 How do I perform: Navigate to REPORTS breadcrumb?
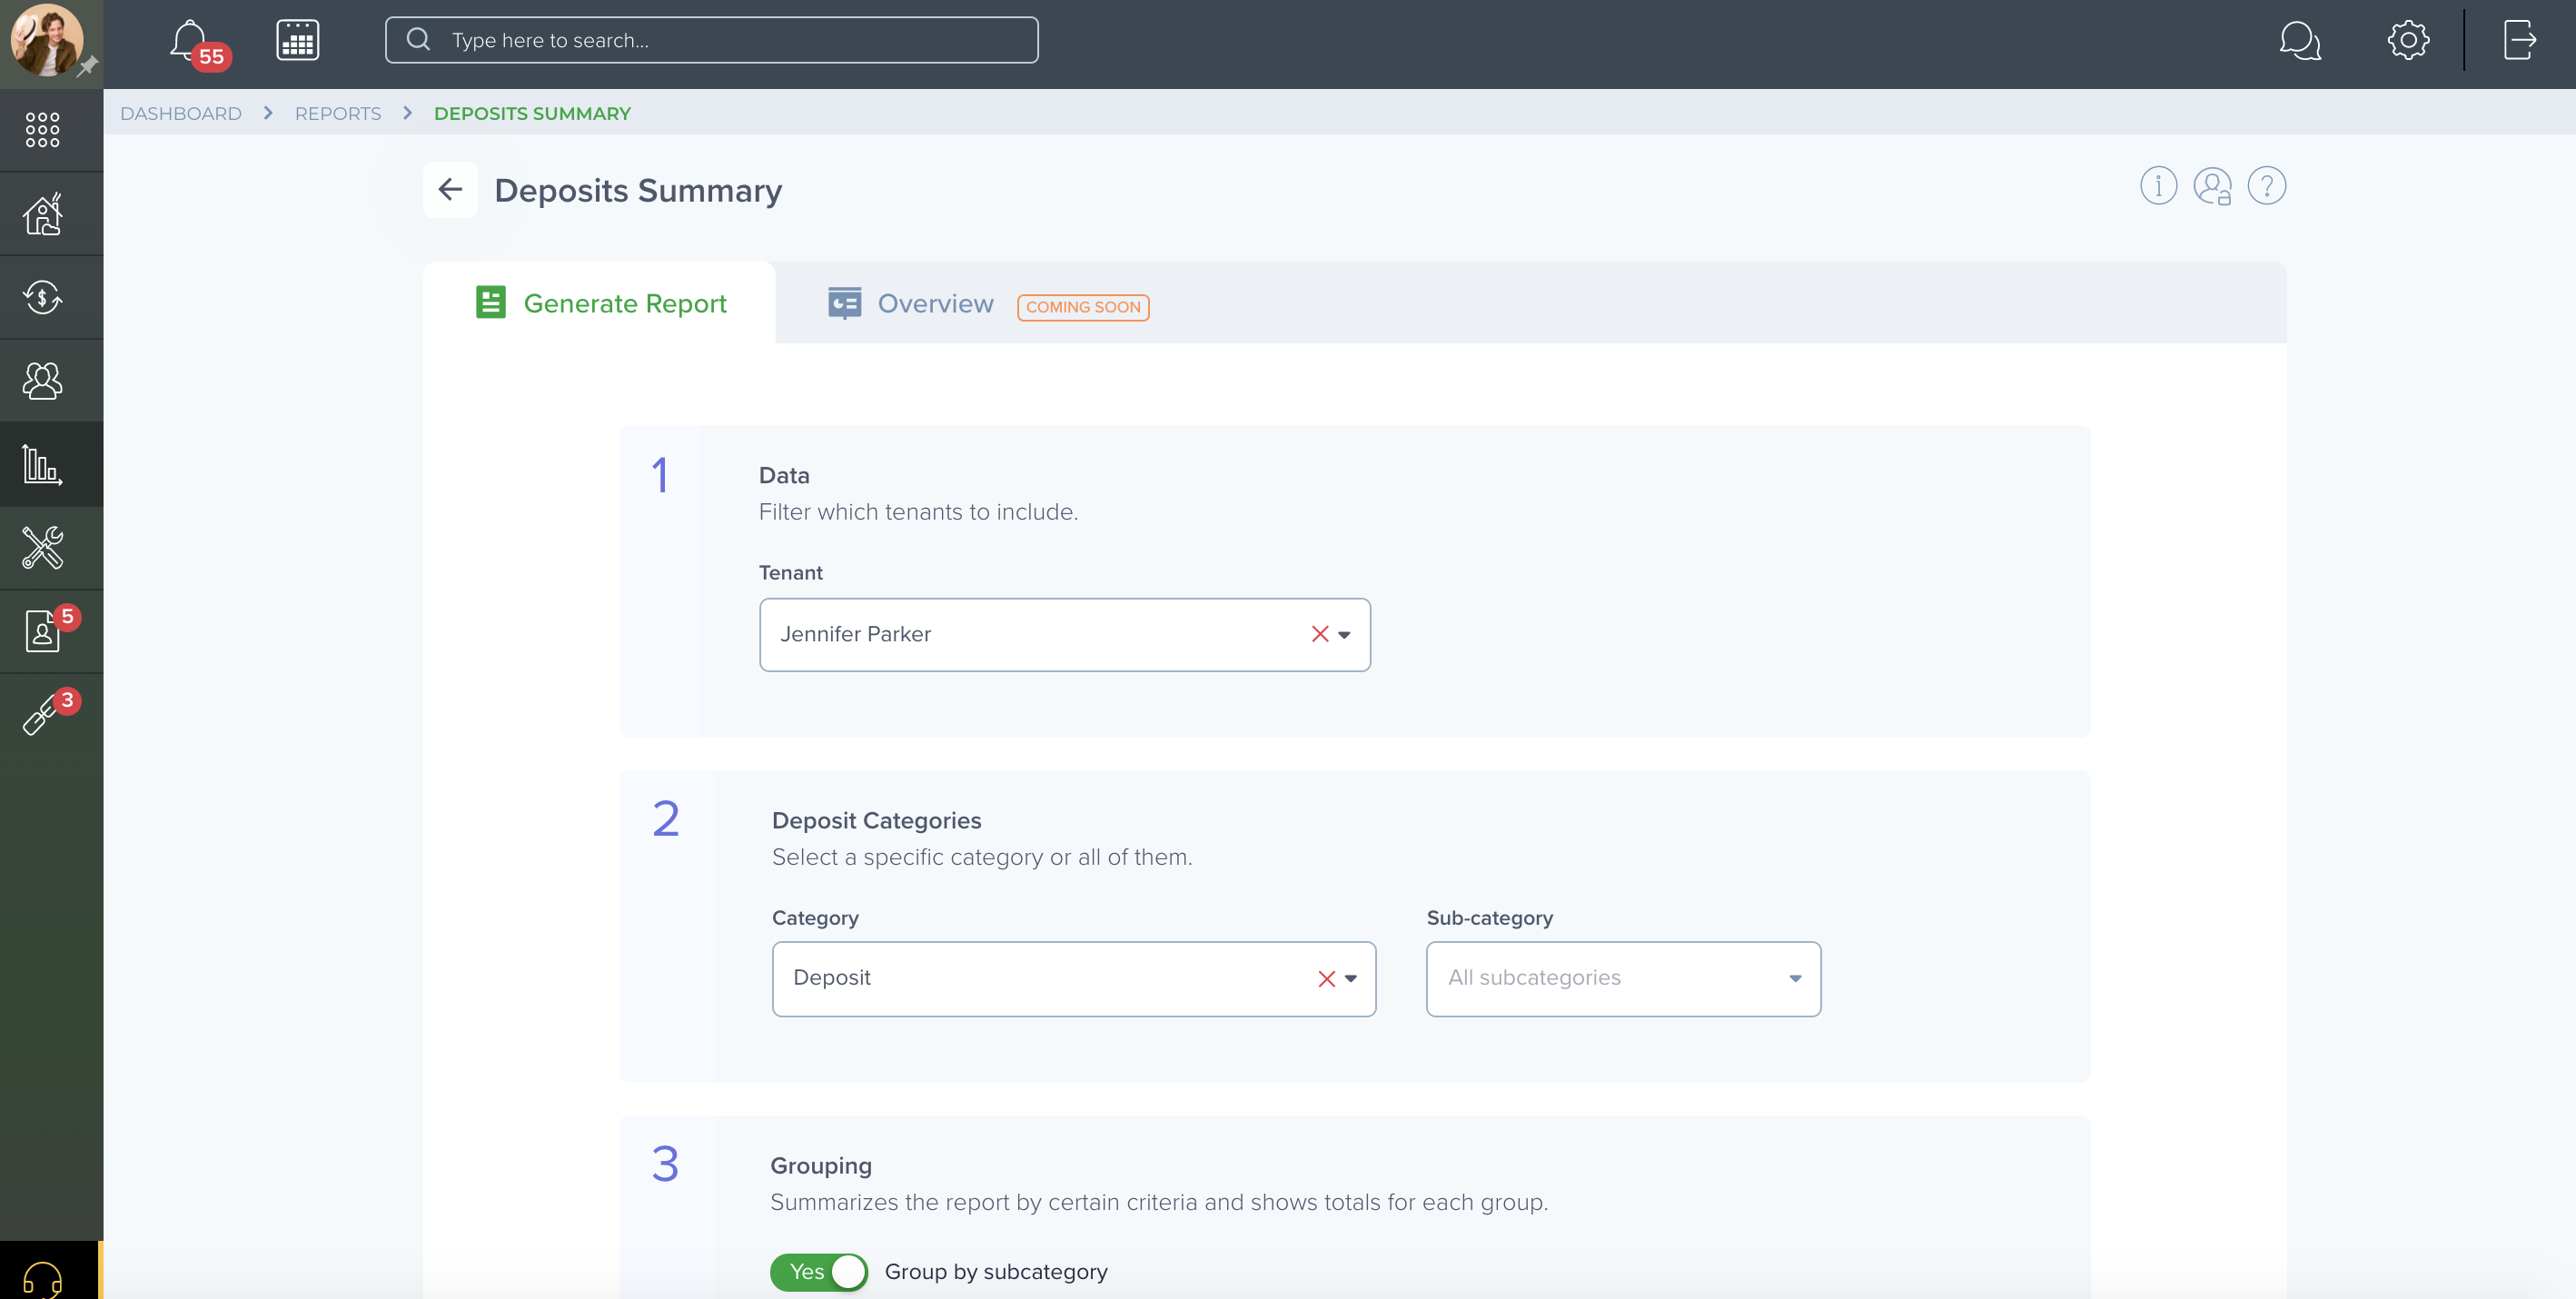(338, 113)
